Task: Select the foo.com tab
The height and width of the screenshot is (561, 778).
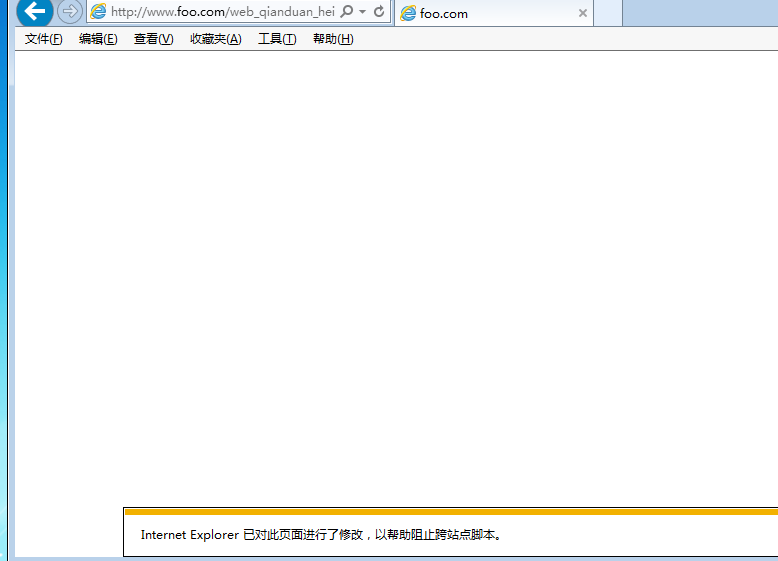Action: pyautogui.click(x=494, y=13)
